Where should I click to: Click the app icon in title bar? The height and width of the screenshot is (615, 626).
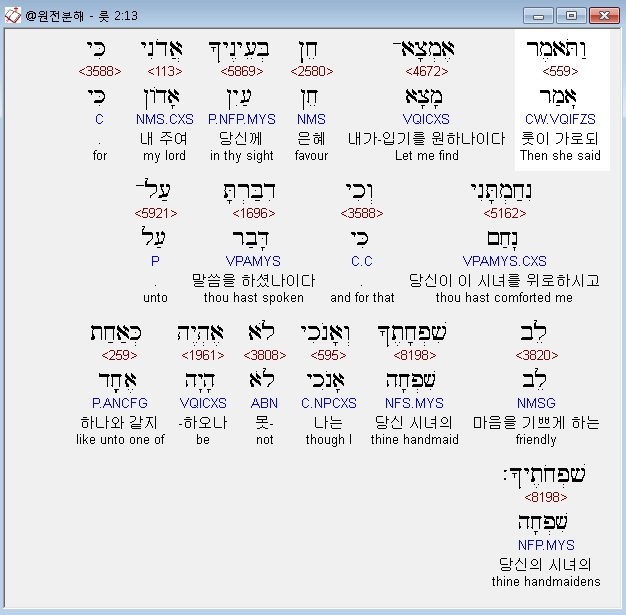(12, 16)
